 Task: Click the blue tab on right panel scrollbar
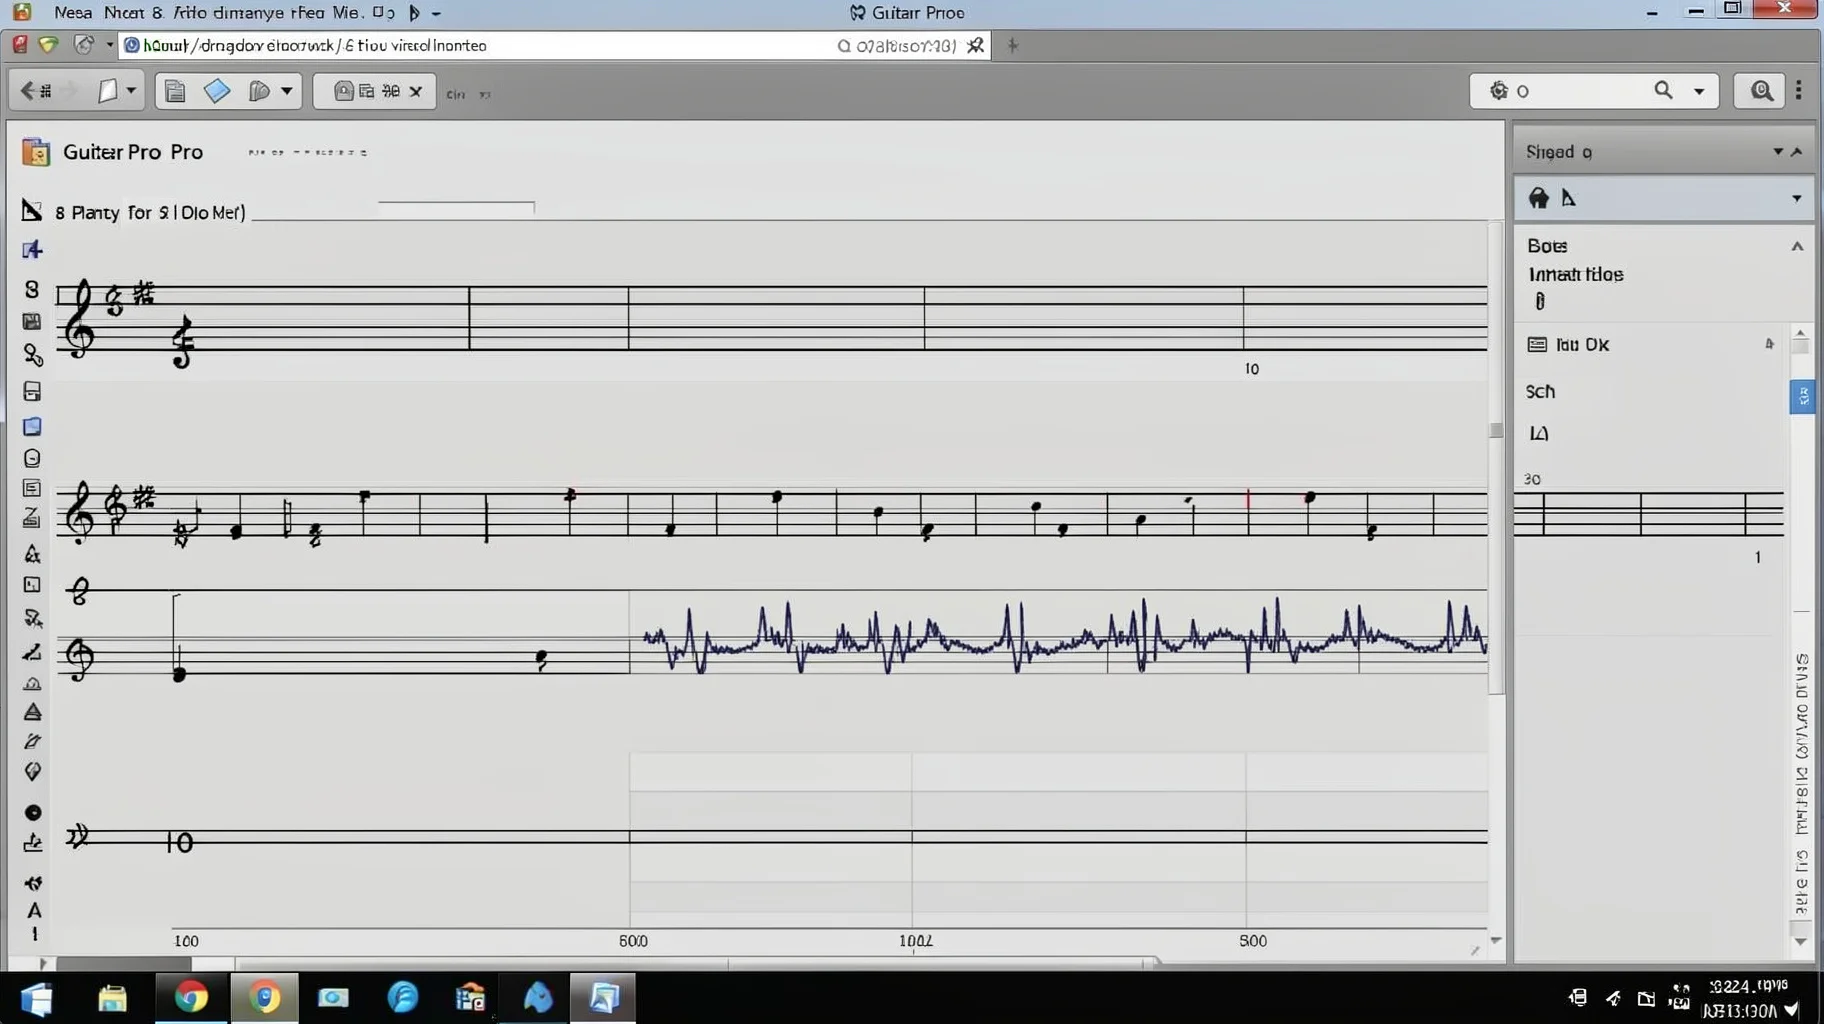pyautogui.click(x=1802, y=397)
